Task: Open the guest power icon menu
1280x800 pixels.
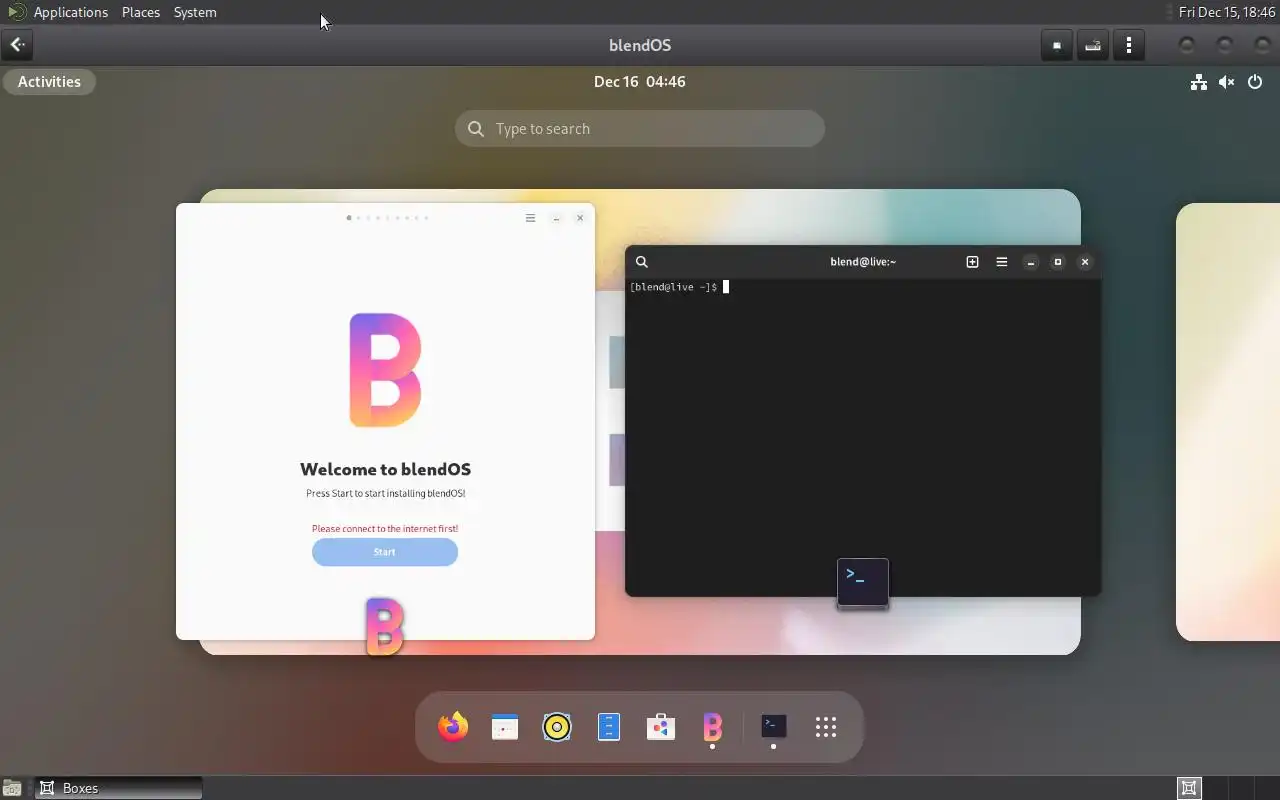Action: point(1255,82)
